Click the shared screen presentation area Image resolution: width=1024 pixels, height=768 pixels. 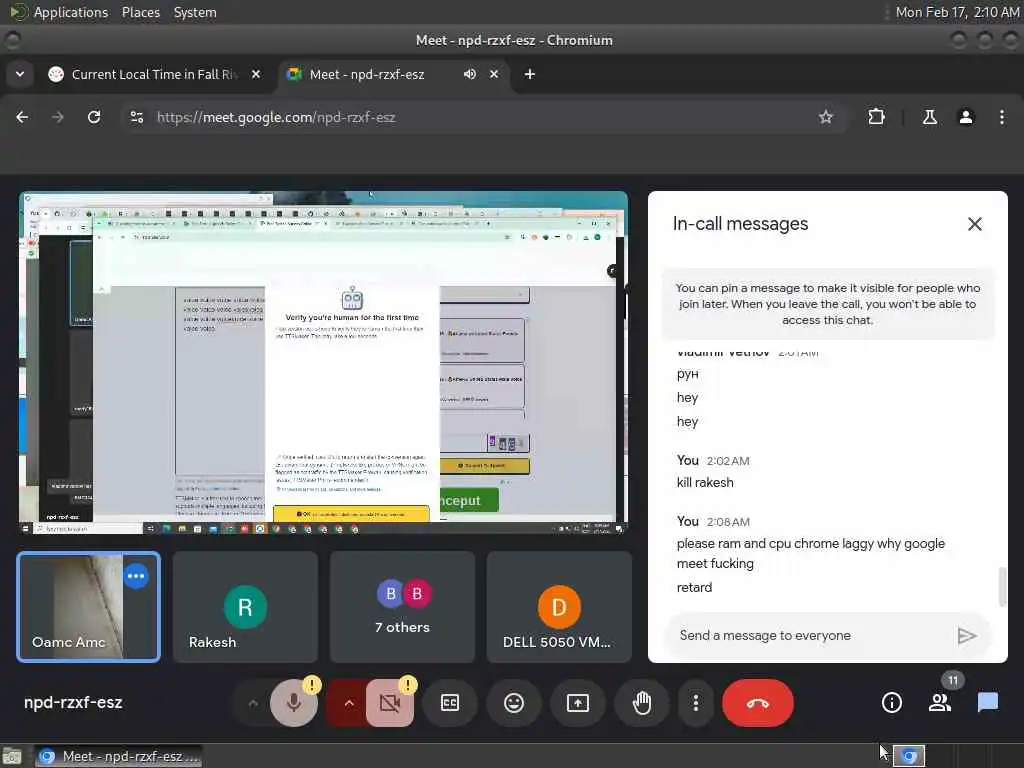[323, 363]
